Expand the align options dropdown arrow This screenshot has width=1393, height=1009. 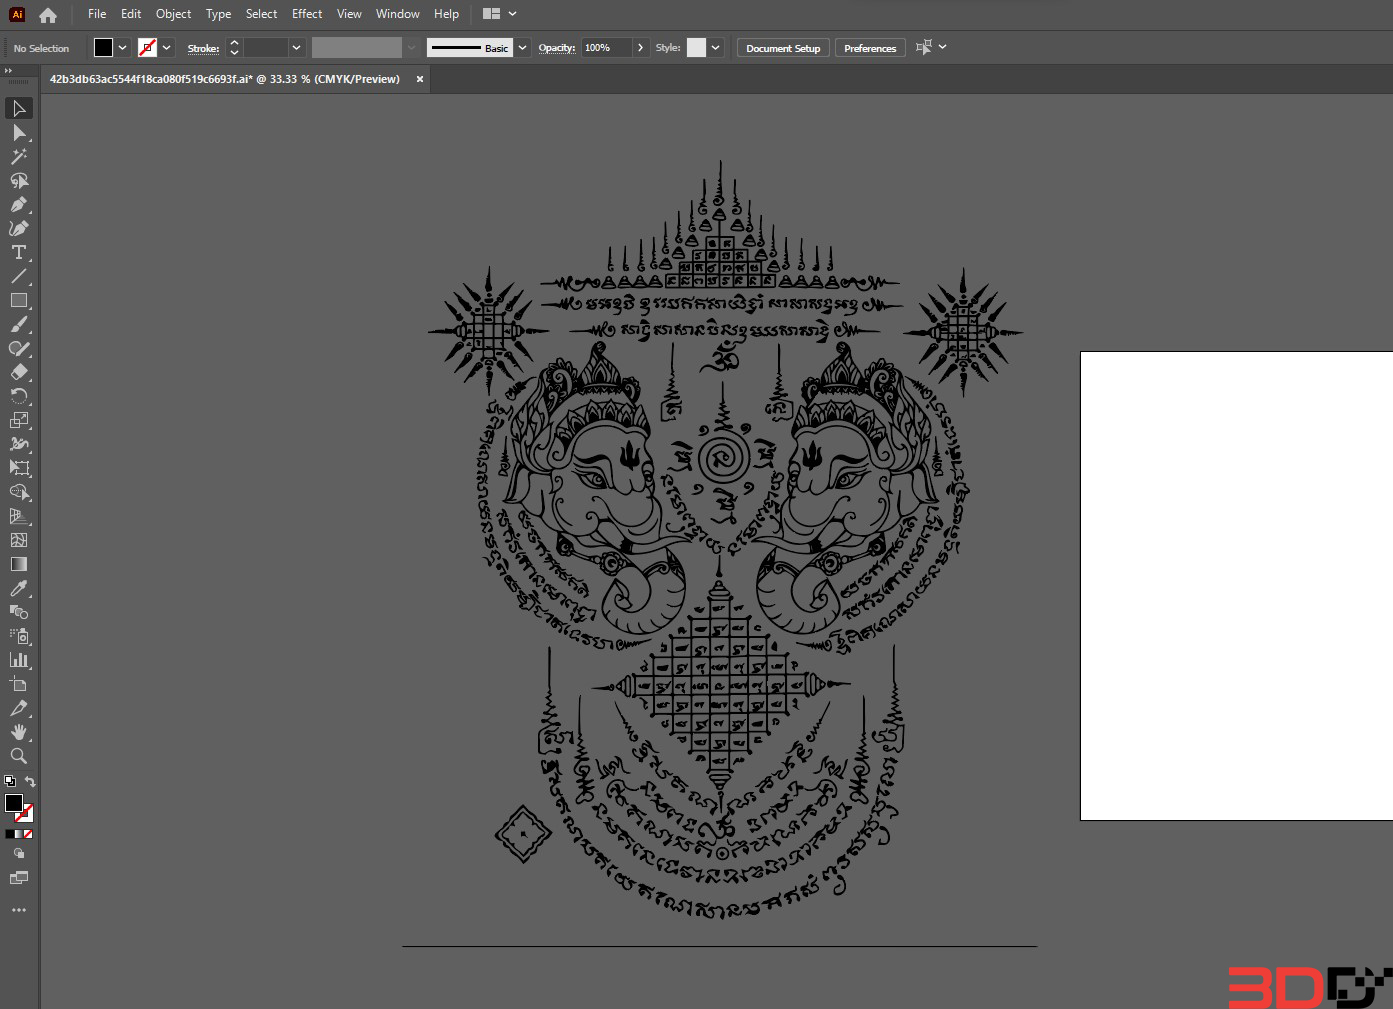click(942, 47)
